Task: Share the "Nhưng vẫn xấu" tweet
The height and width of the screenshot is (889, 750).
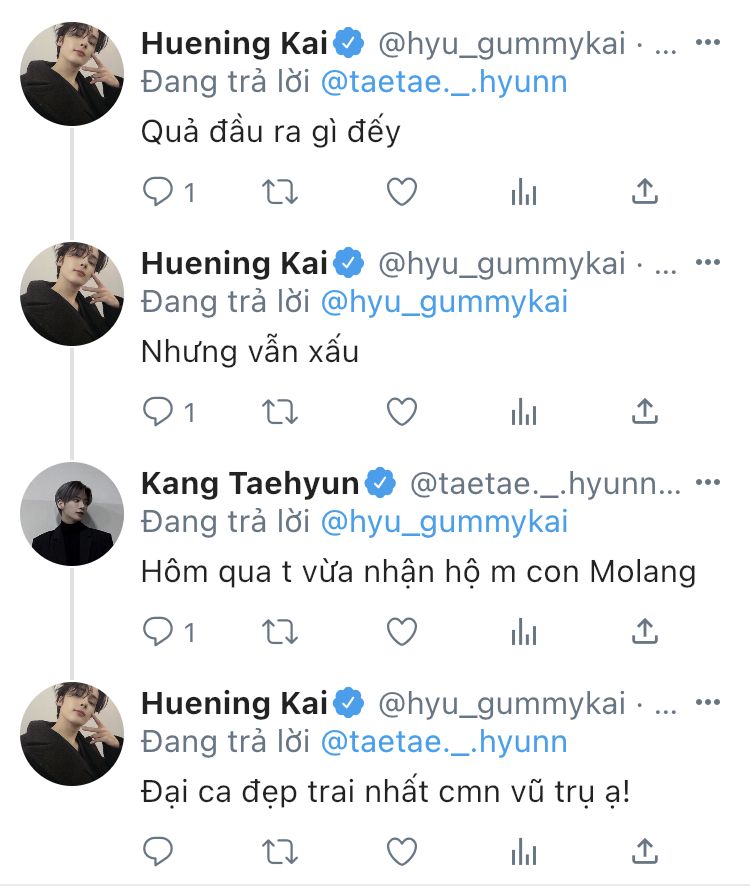Action: point(646,411)
